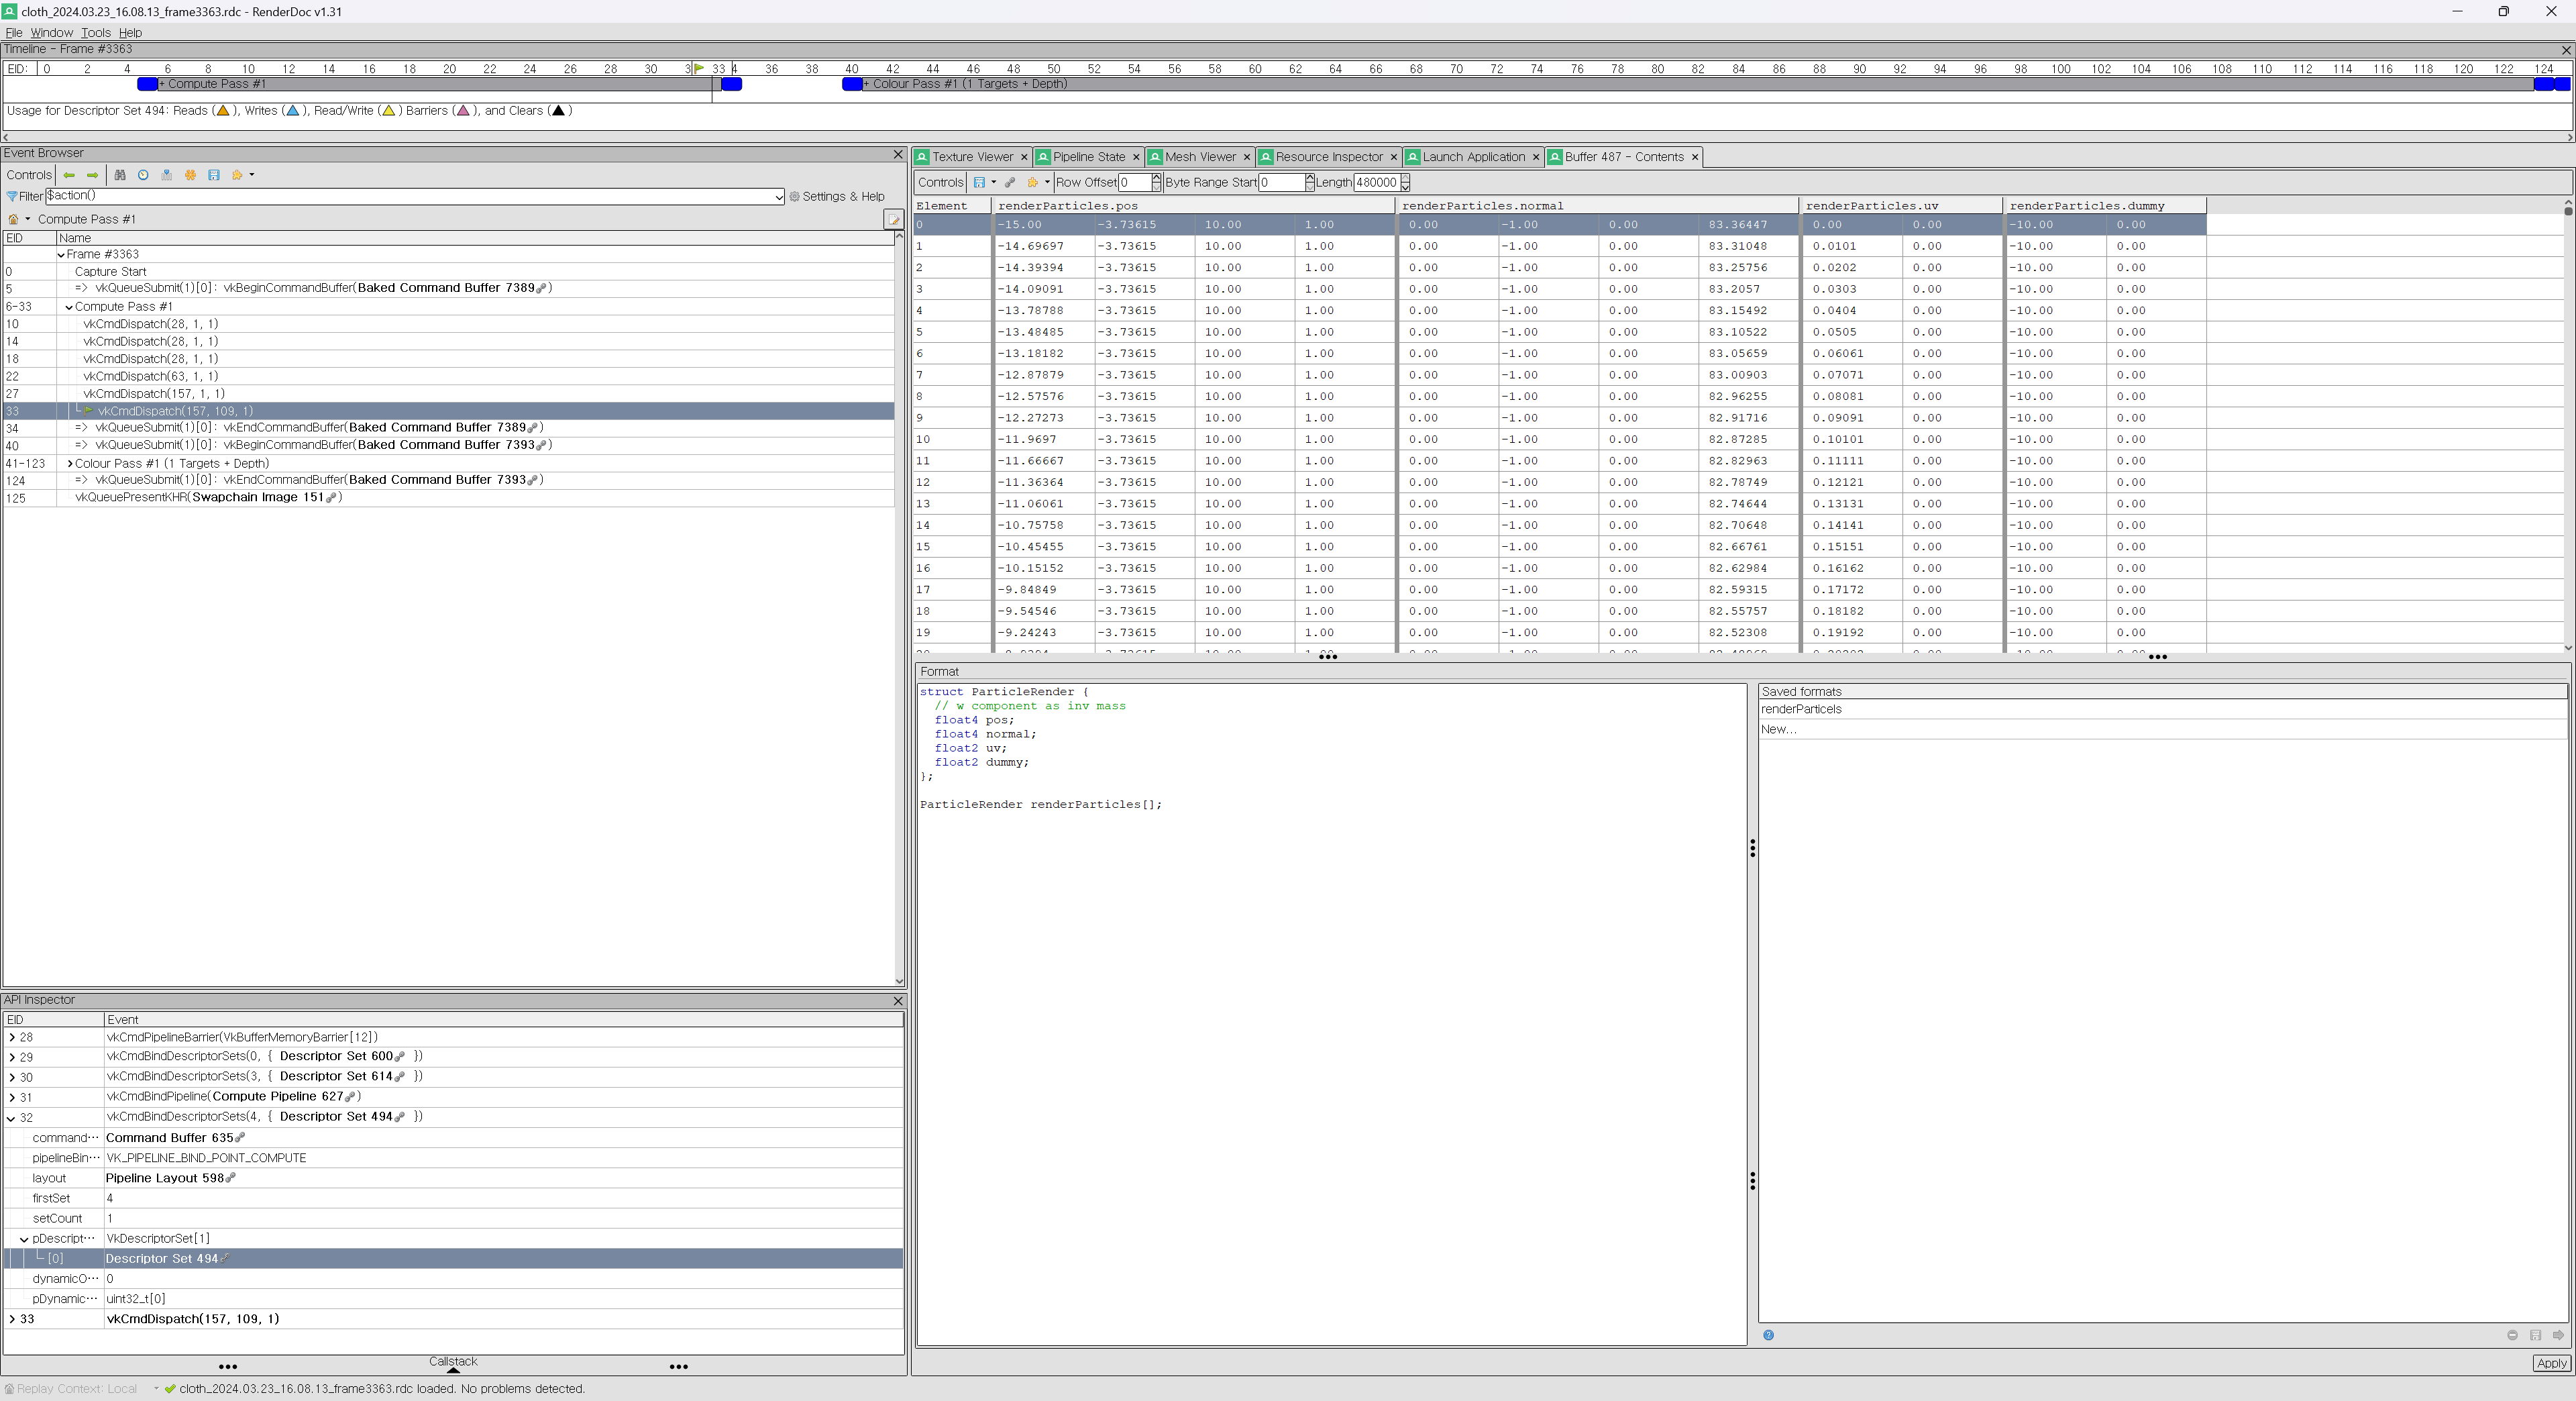Go to next event with green right arrow
2576x1401 pixels.
pos(93,175)
